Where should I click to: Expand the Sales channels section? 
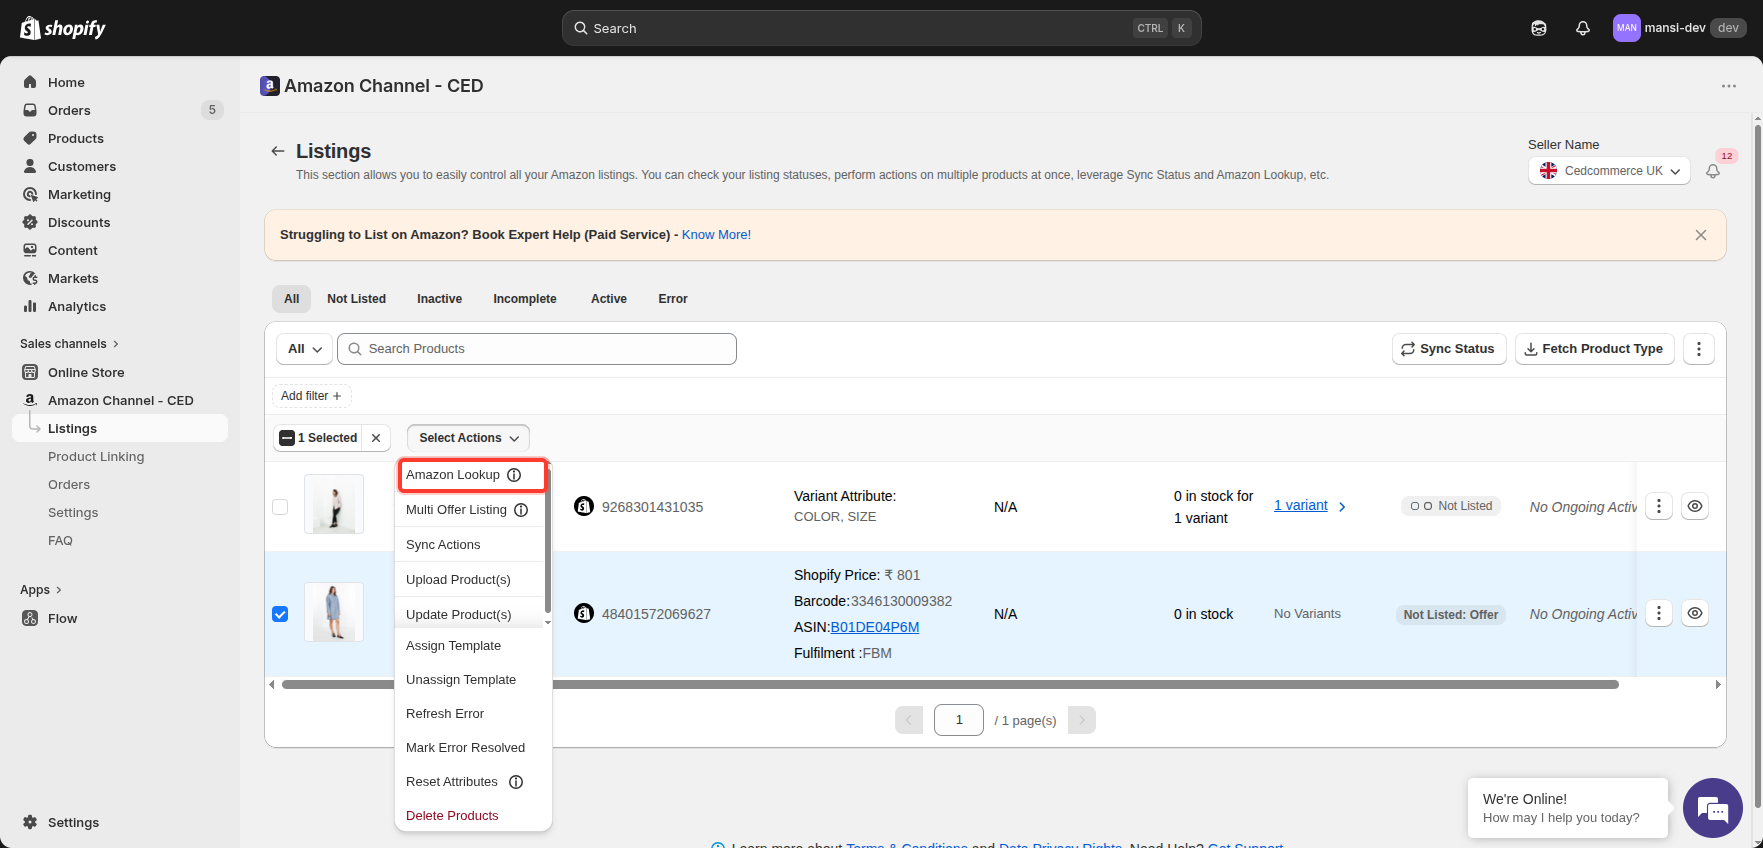pos(69,344)
